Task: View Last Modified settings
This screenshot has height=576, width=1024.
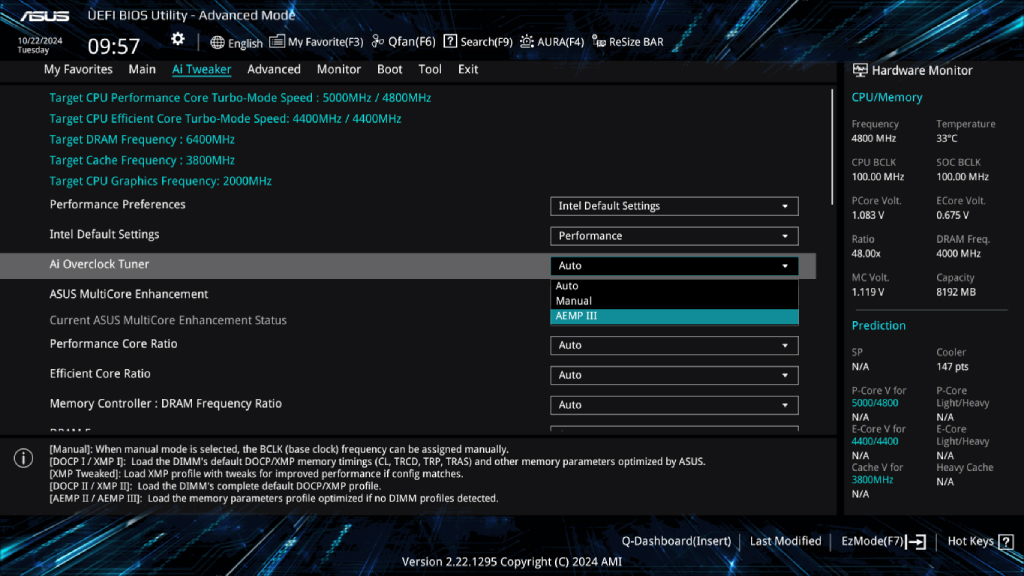Action: [x=785, y=541]
